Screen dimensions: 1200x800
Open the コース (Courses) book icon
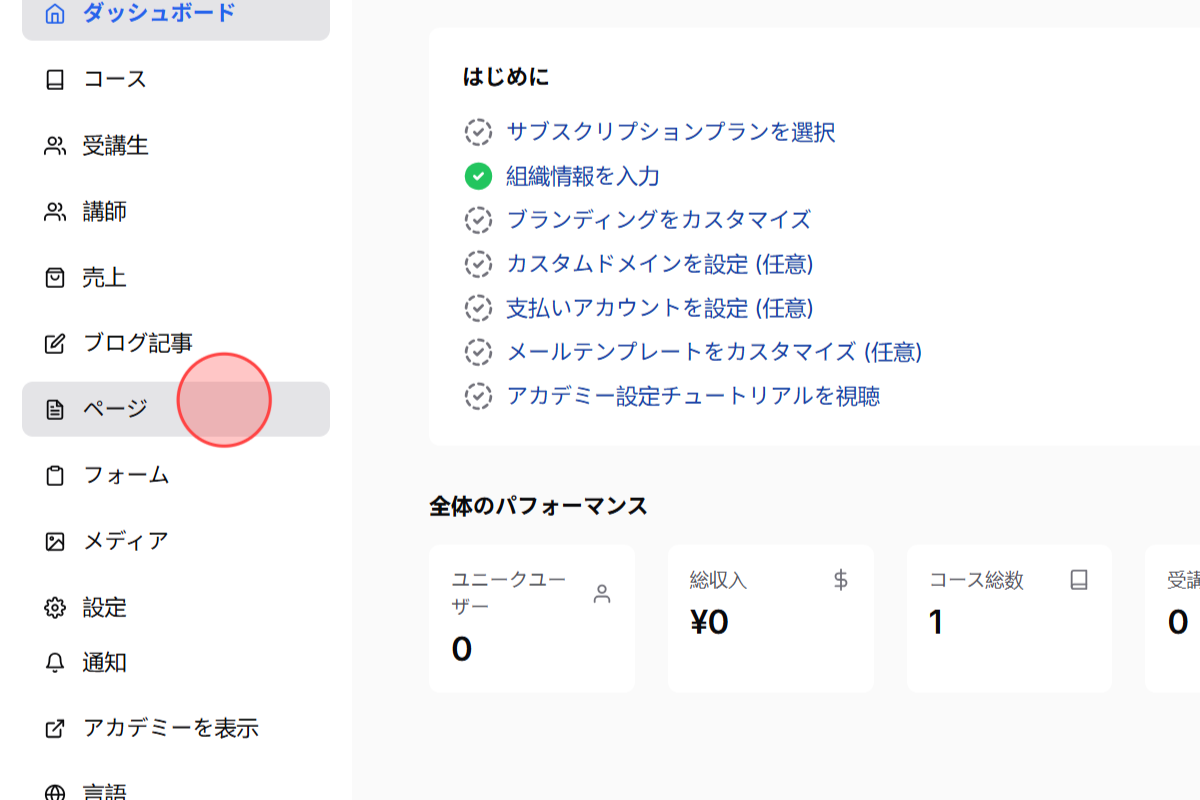pyautogui.click(x=55, y=80)
